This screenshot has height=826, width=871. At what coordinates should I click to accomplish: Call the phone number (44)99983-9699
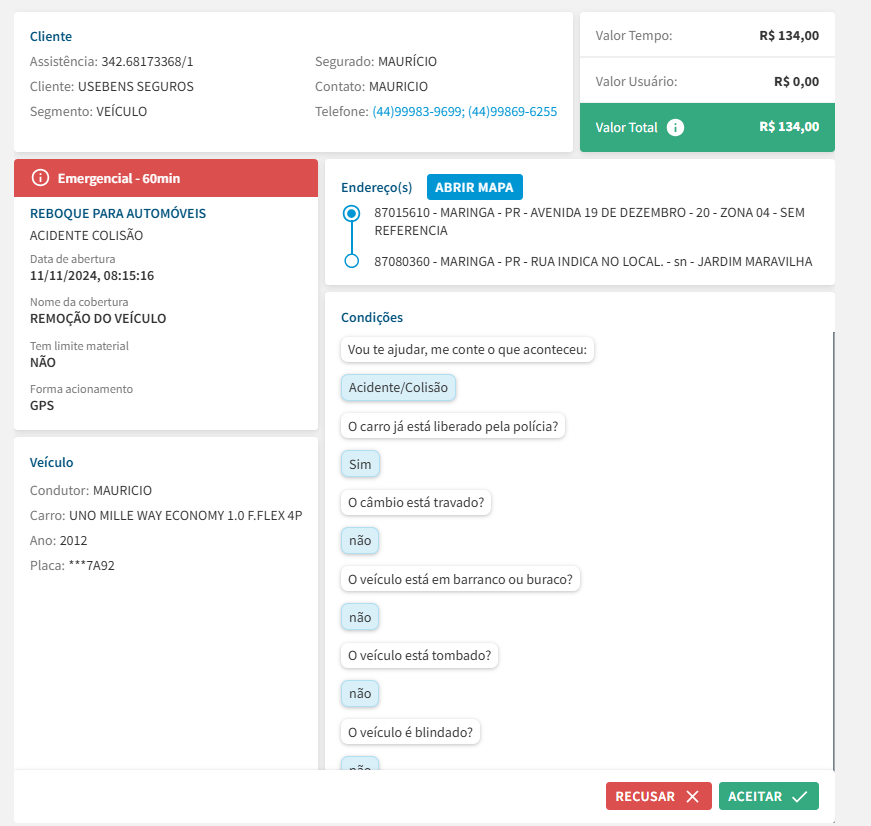coord(417,112)
